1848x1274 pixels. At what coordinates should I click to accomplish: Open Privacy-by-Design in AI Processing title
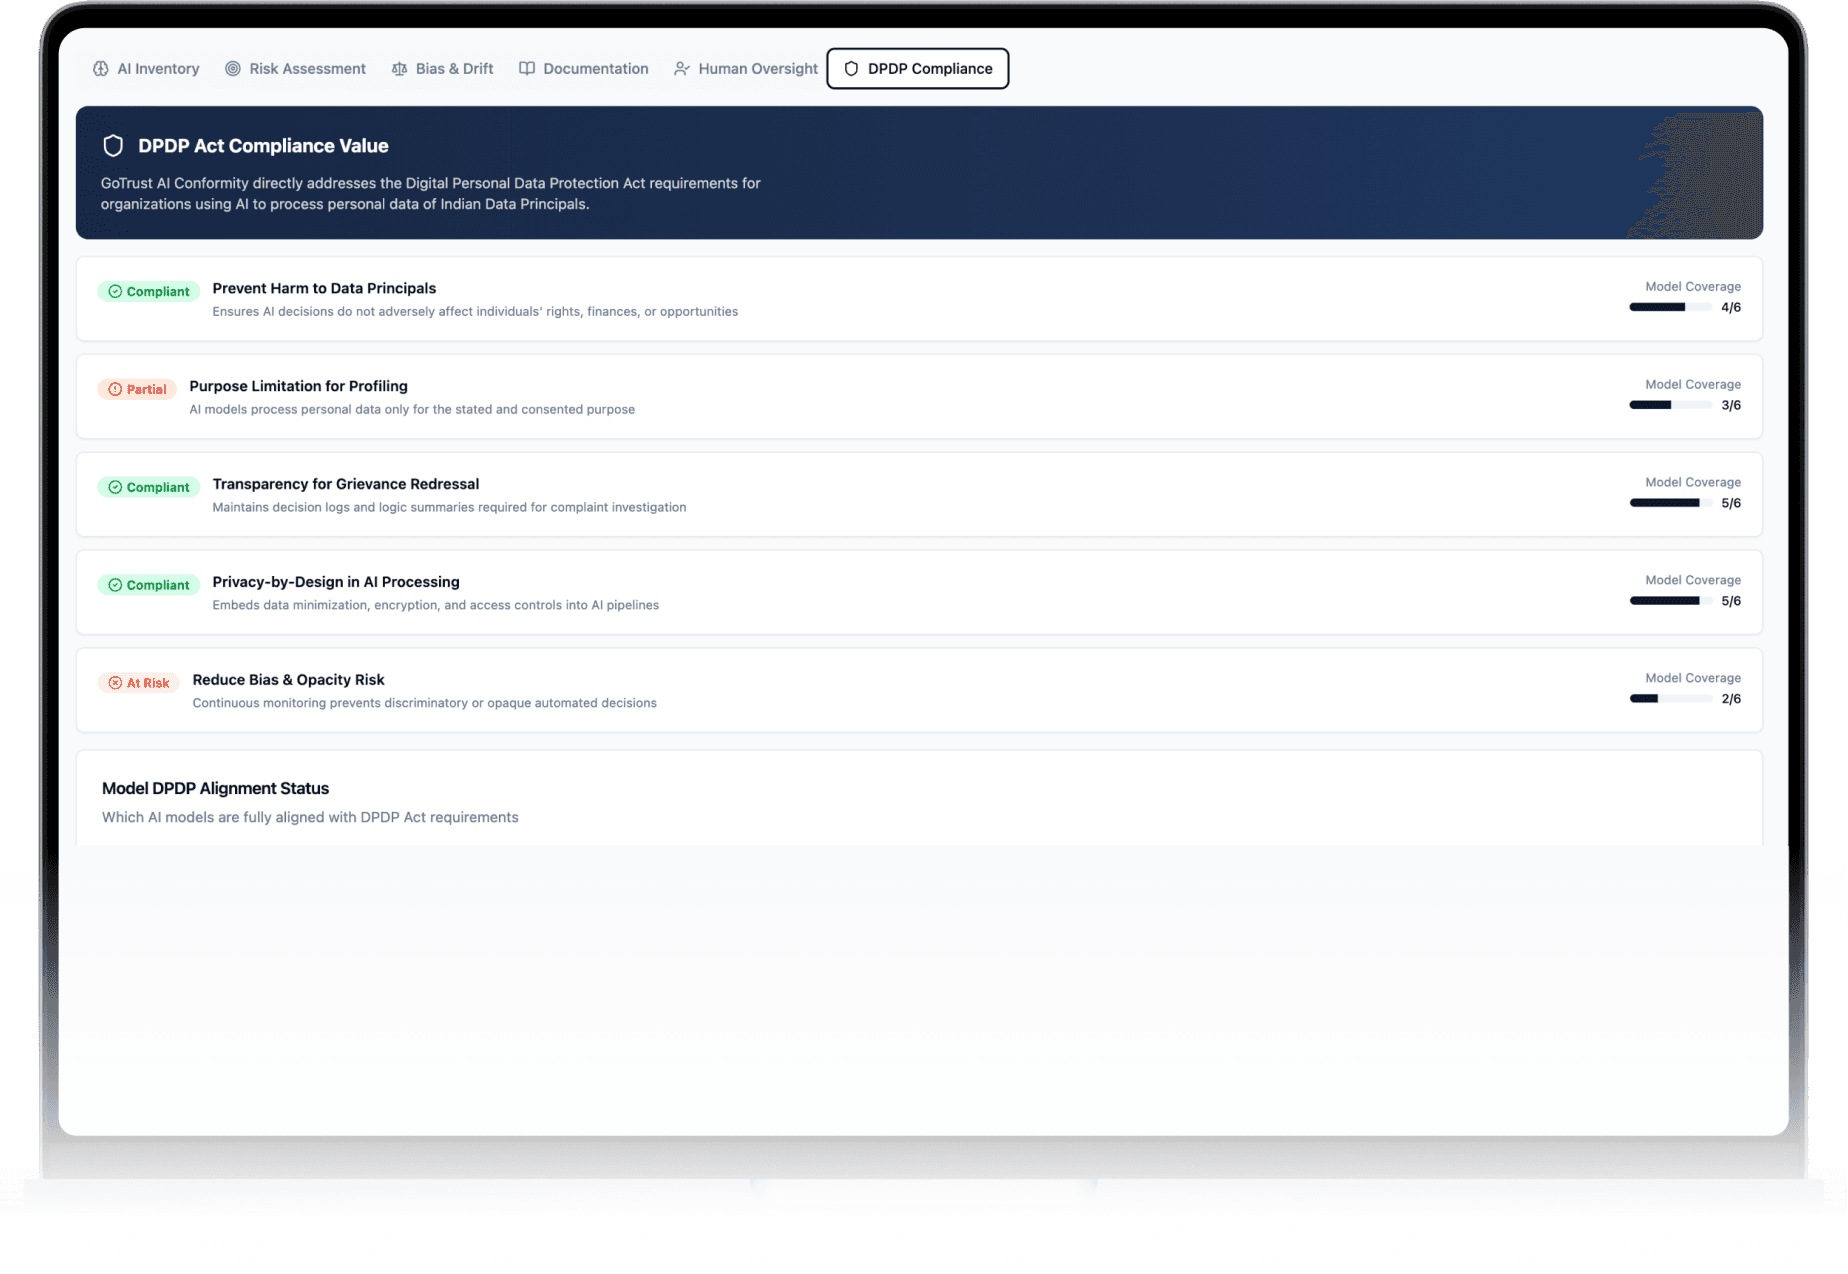coord(336,583)
